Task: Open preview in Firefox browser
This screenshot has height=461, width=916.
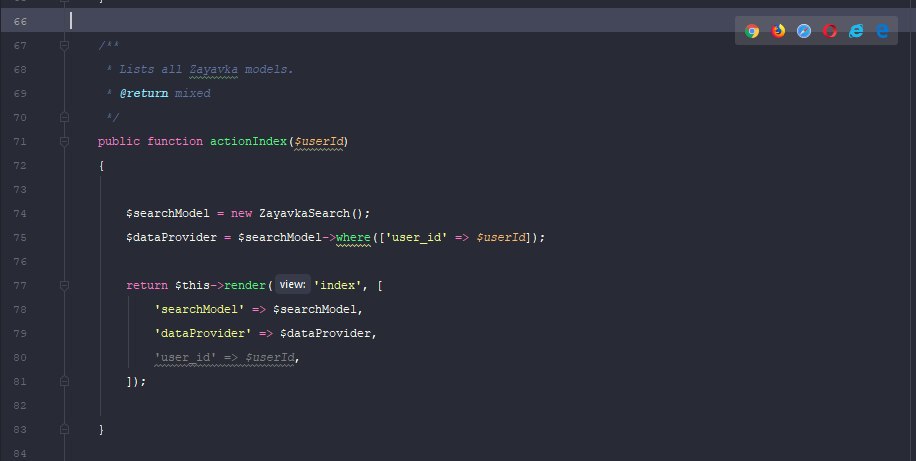Action: click(778, 31)
